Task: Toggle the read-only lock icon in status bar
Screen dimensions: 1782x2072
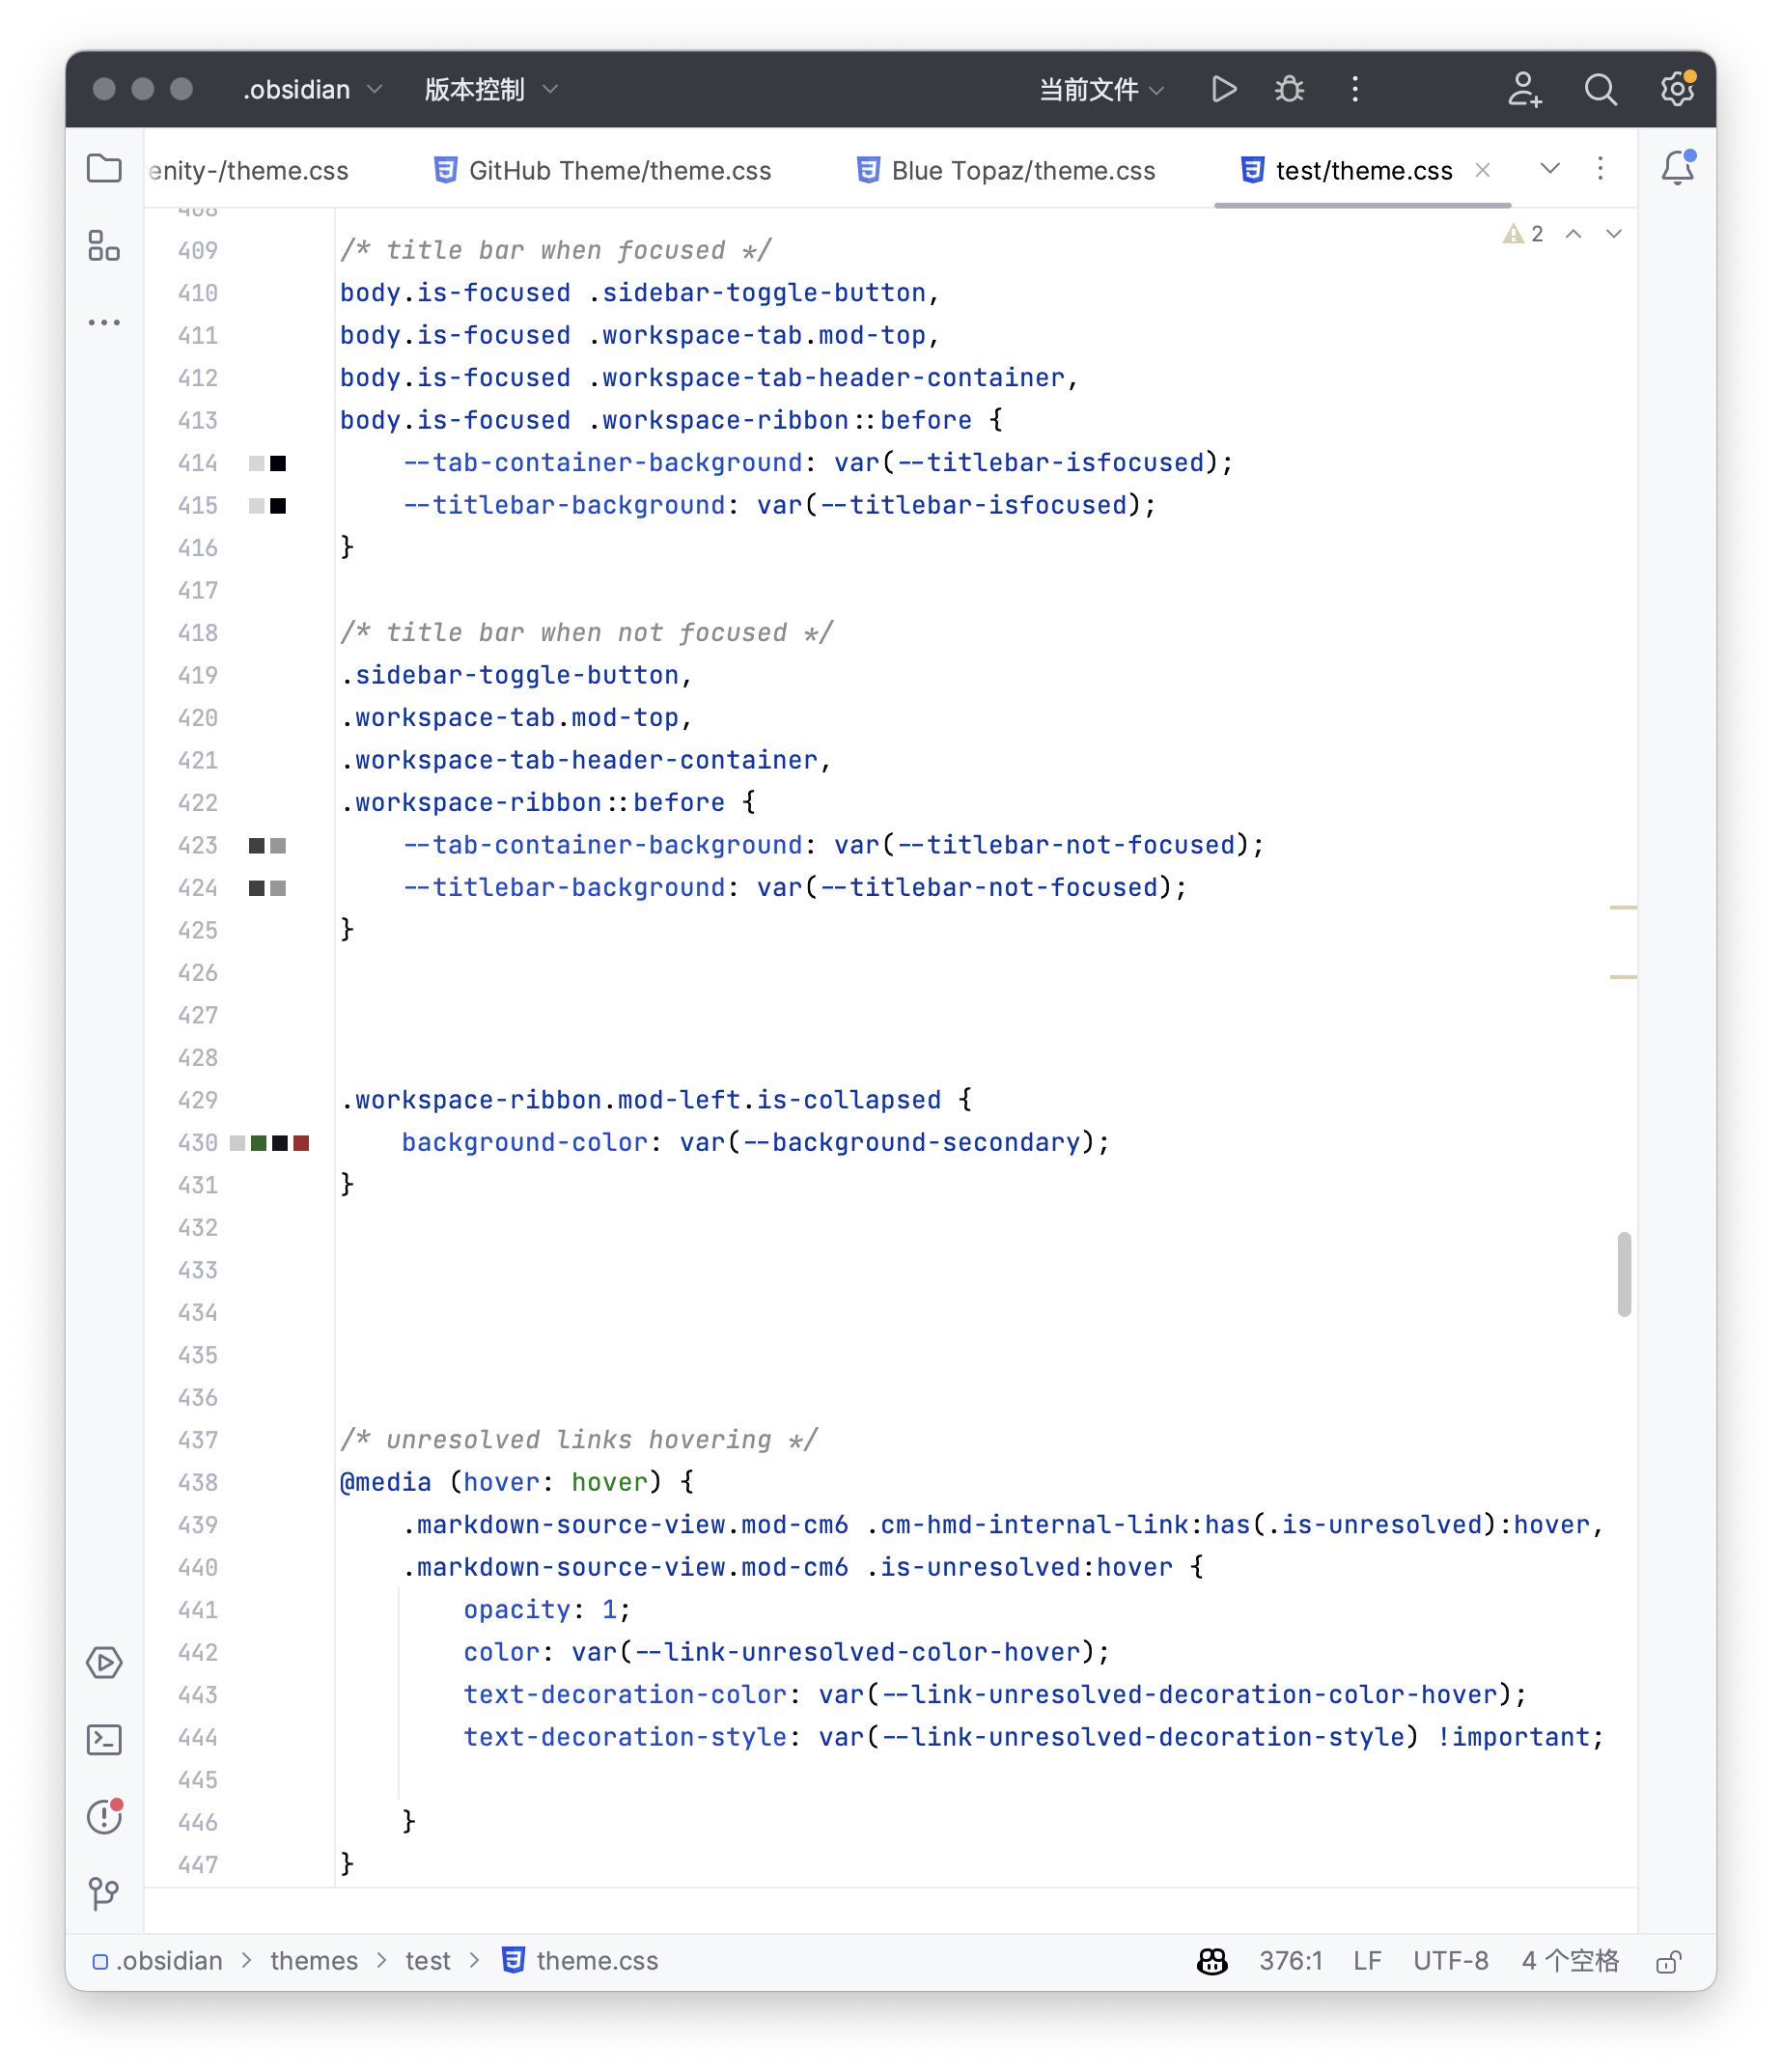Action: tap(1667, 1962)
